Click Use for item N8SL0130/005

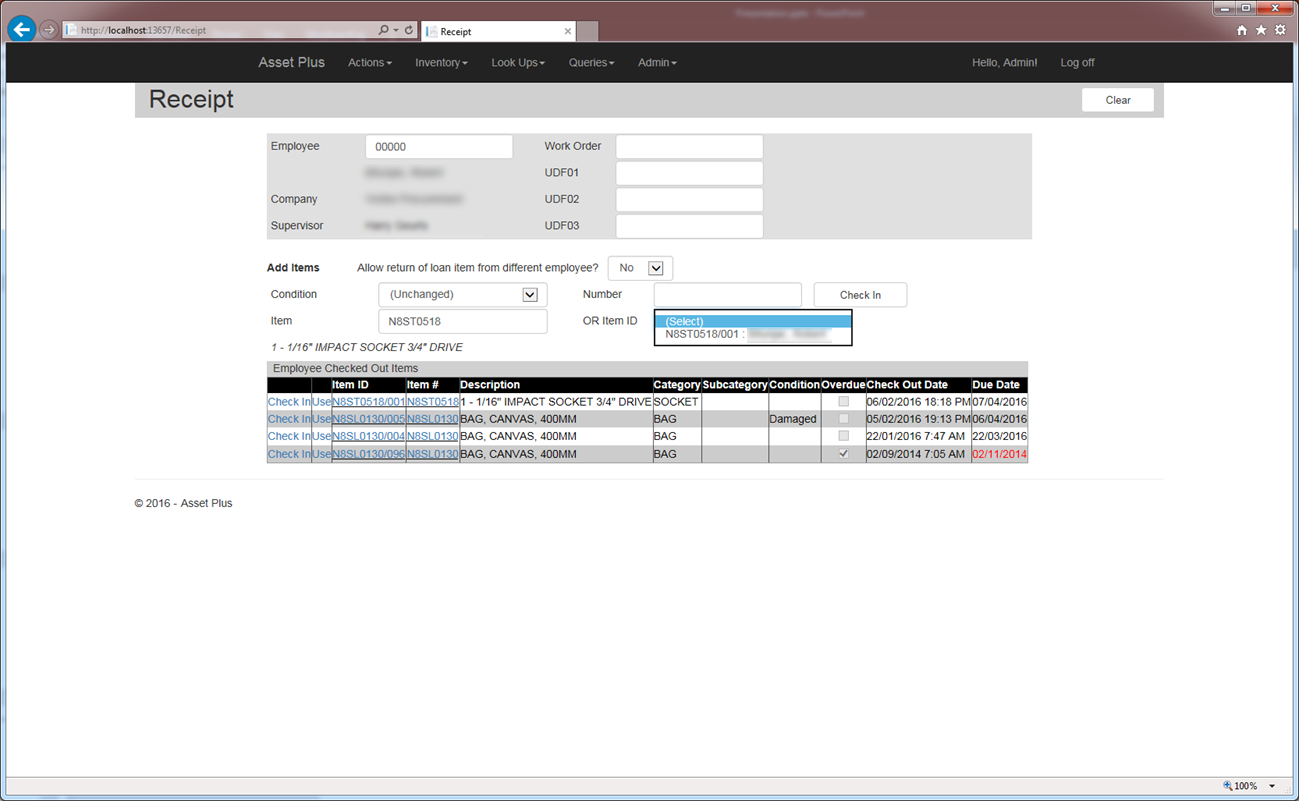[x=321, y=419]
